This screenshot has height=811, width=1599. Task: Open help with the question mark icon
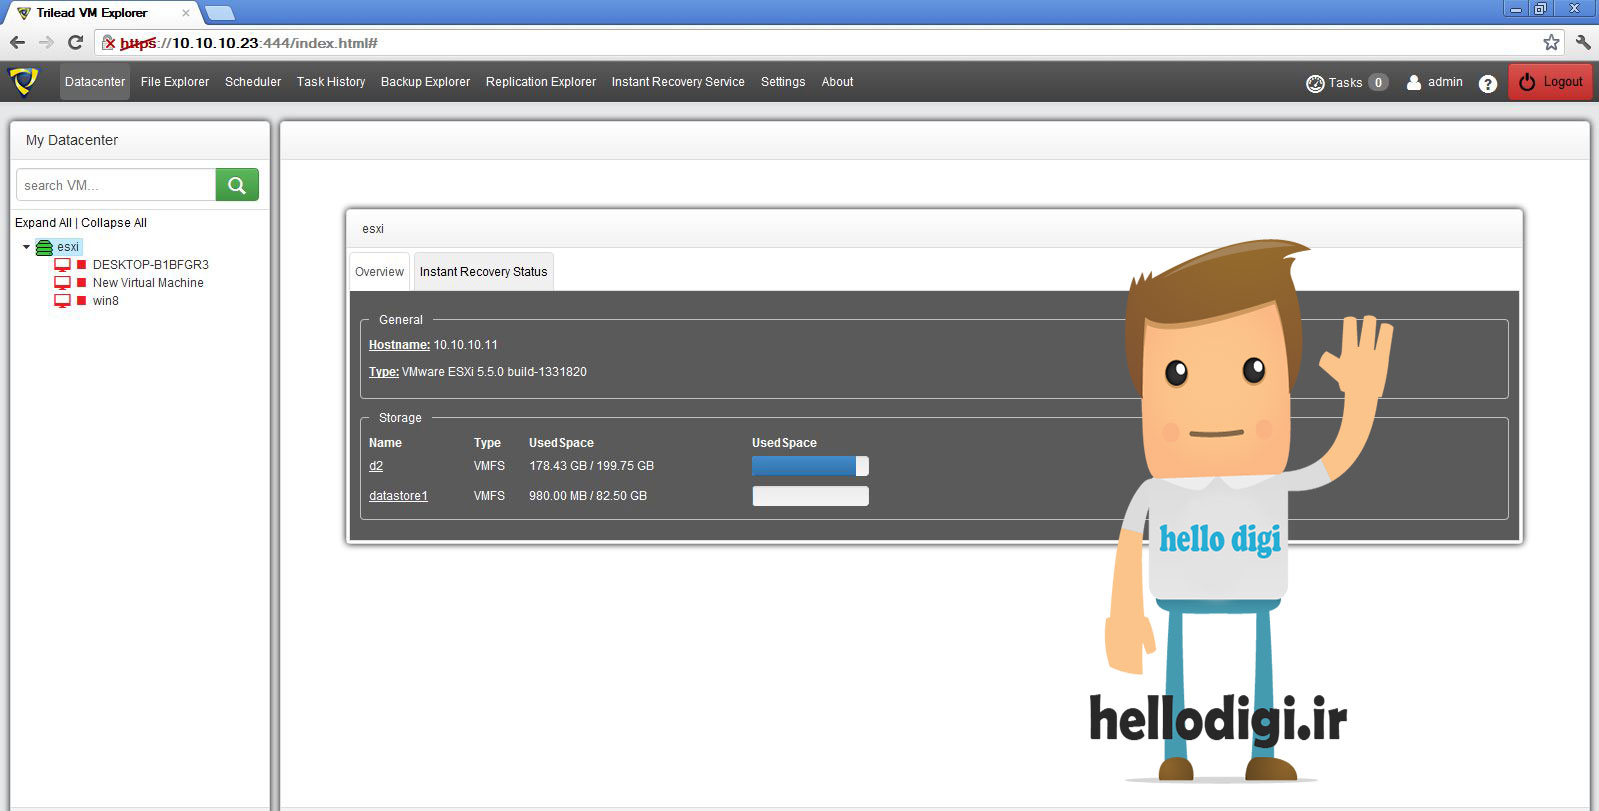coord(1488,83)
